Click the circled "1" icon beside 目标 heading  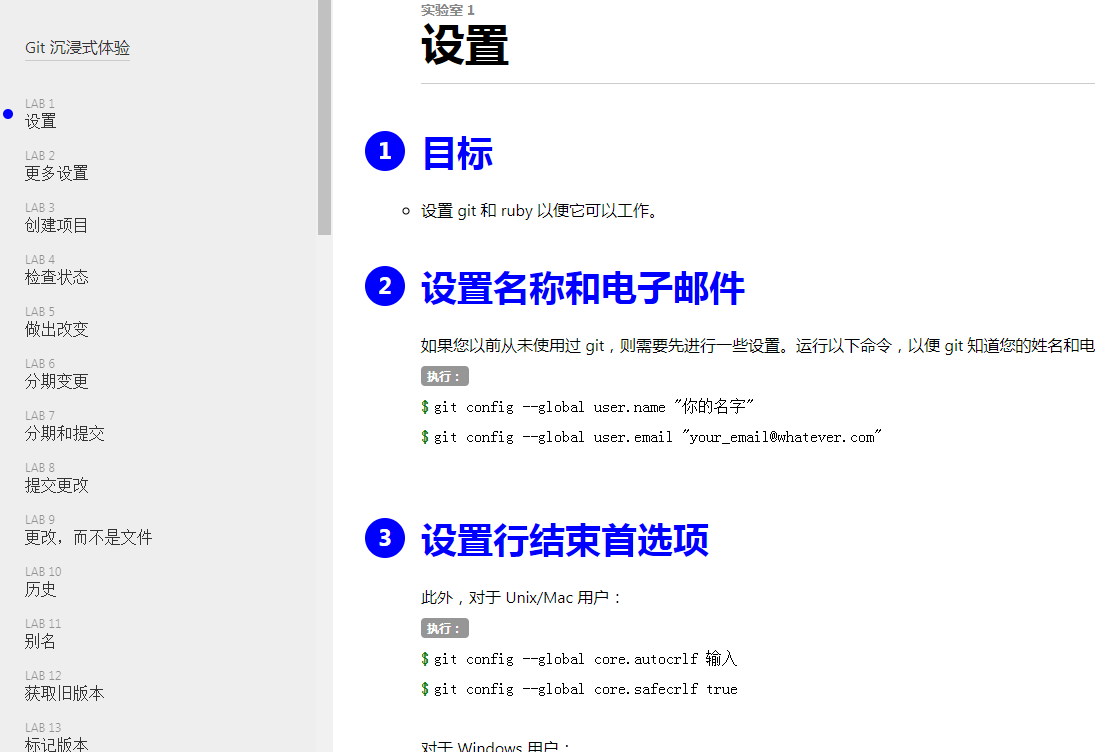pyautogui.click(x=385, y=151)
